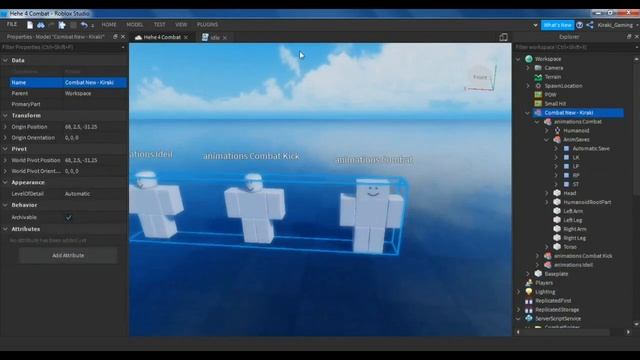Toggle the Archivable checkbox
The image size is (640, 360).
(69, 218)
